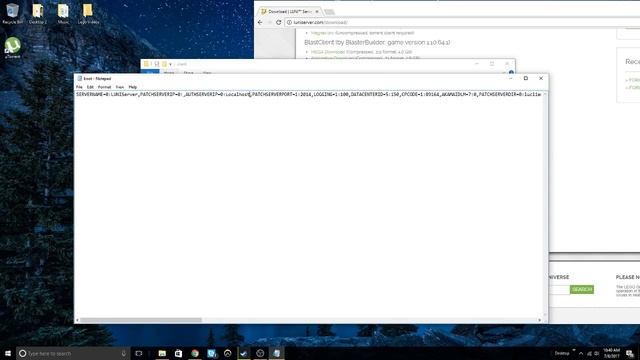Open Chrome from the taskbar
Image resolution: width=640 pixels, height=360 pixels.
click(195, 353)
